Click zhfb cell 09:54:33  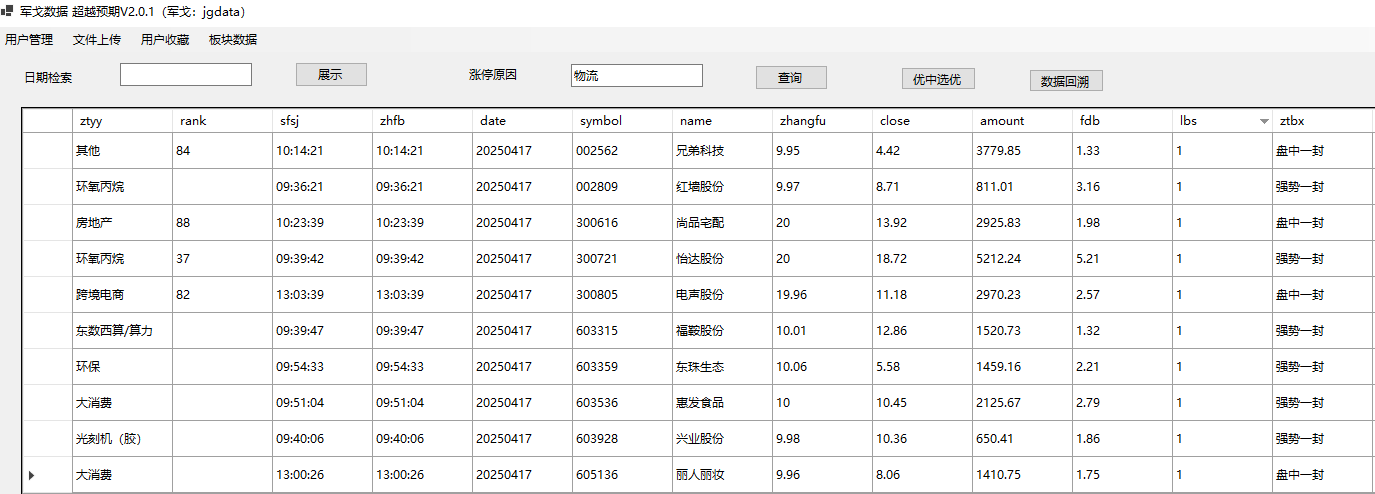point(422,367)
